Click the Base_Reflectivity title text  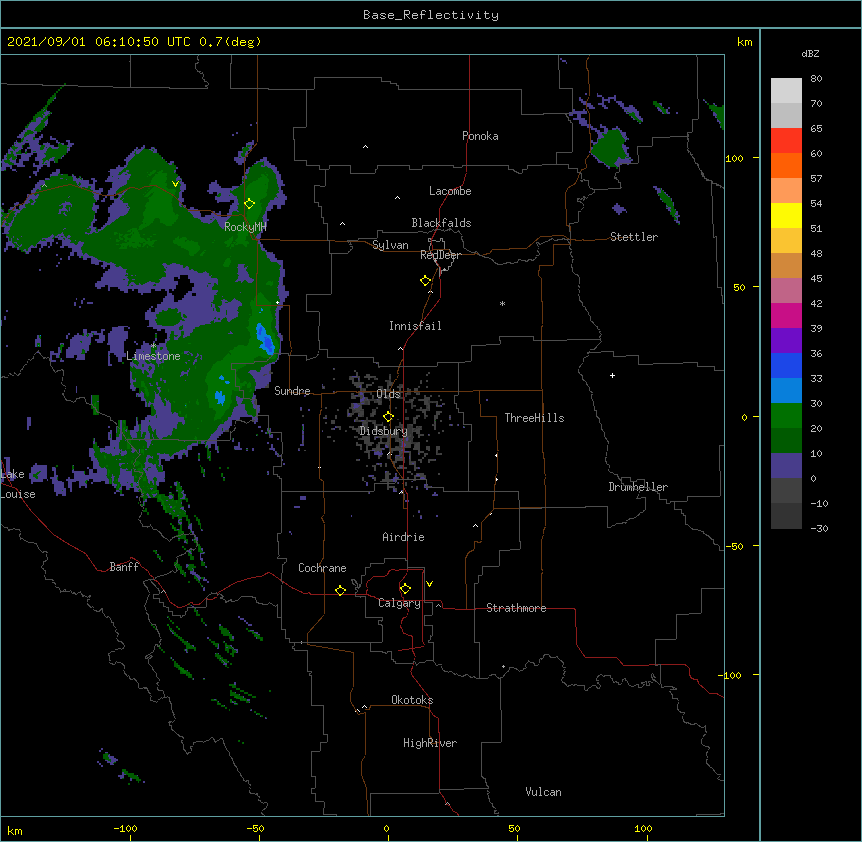pyautogui.click(x=431, y=15)
